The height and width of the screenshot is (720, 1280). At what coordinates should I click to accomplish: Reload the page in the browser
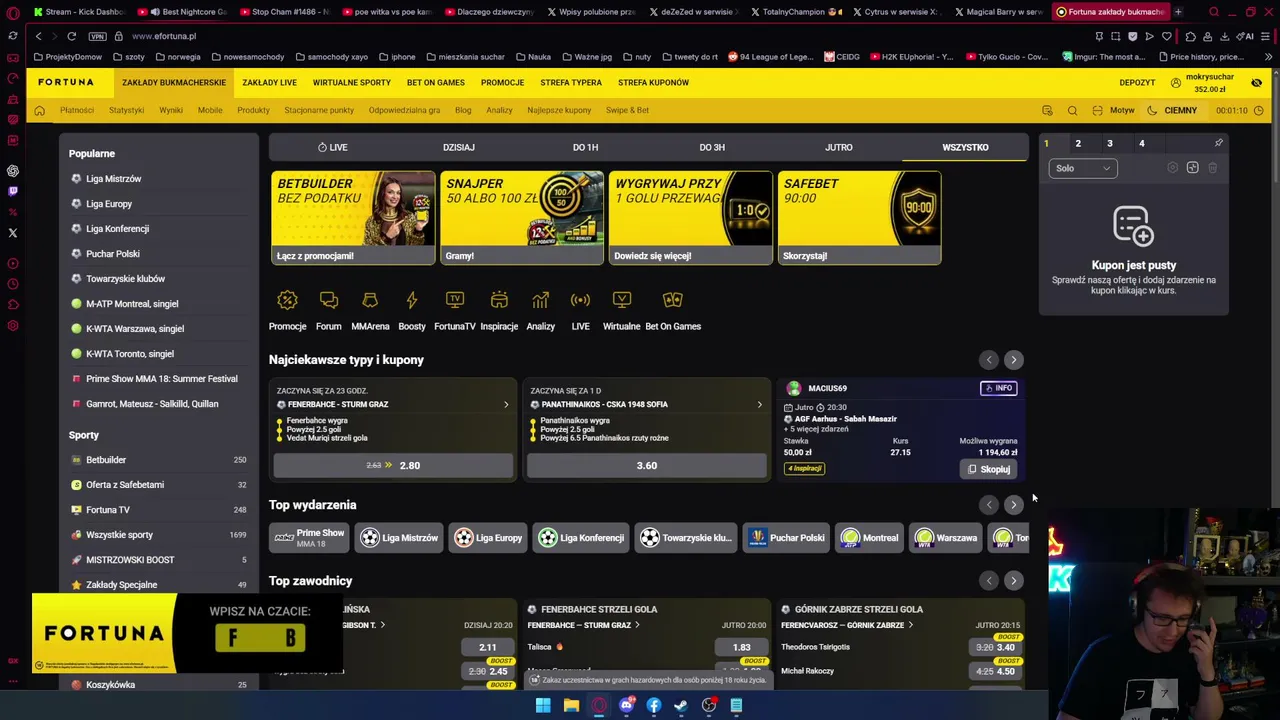71,36
